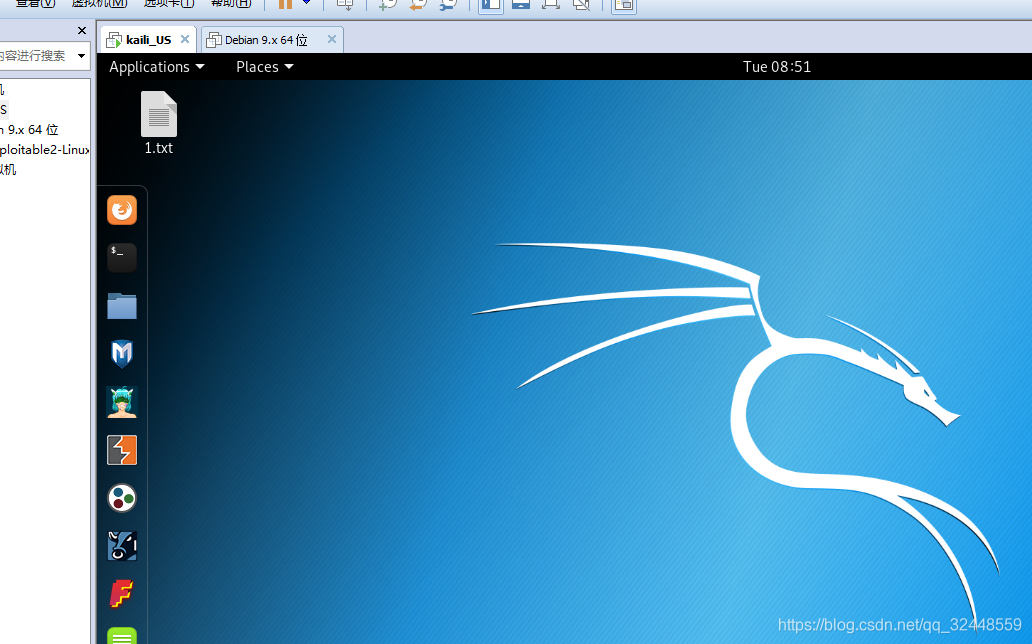Enter full screen mode from toolbar
Image resolution: width=1032 pixels, height=644 pixels.
(x=551, y=5)
